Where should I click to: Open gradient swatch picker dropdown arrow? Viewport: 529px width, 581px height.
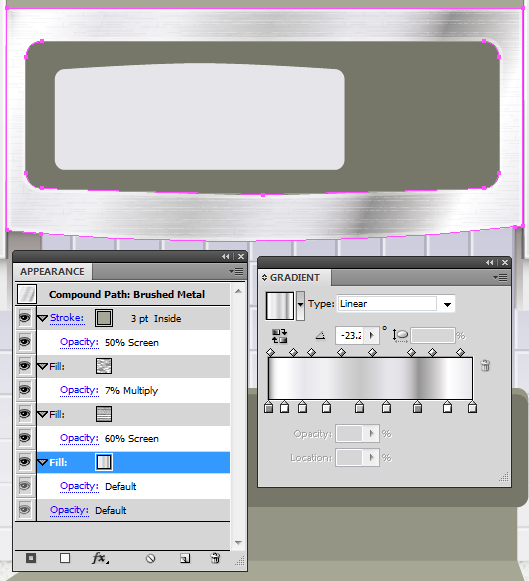300,305
